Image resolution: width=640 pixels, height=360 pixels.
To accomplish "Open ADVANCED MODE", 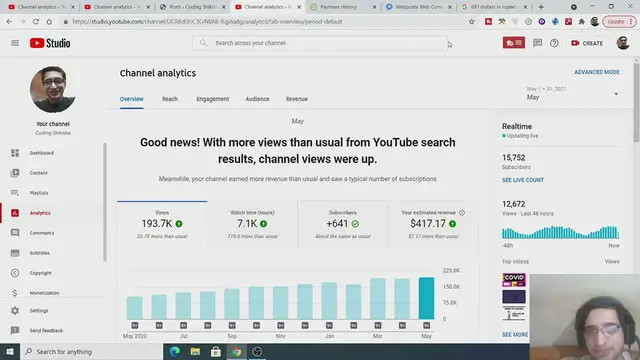I will click(x=597, y=72).
